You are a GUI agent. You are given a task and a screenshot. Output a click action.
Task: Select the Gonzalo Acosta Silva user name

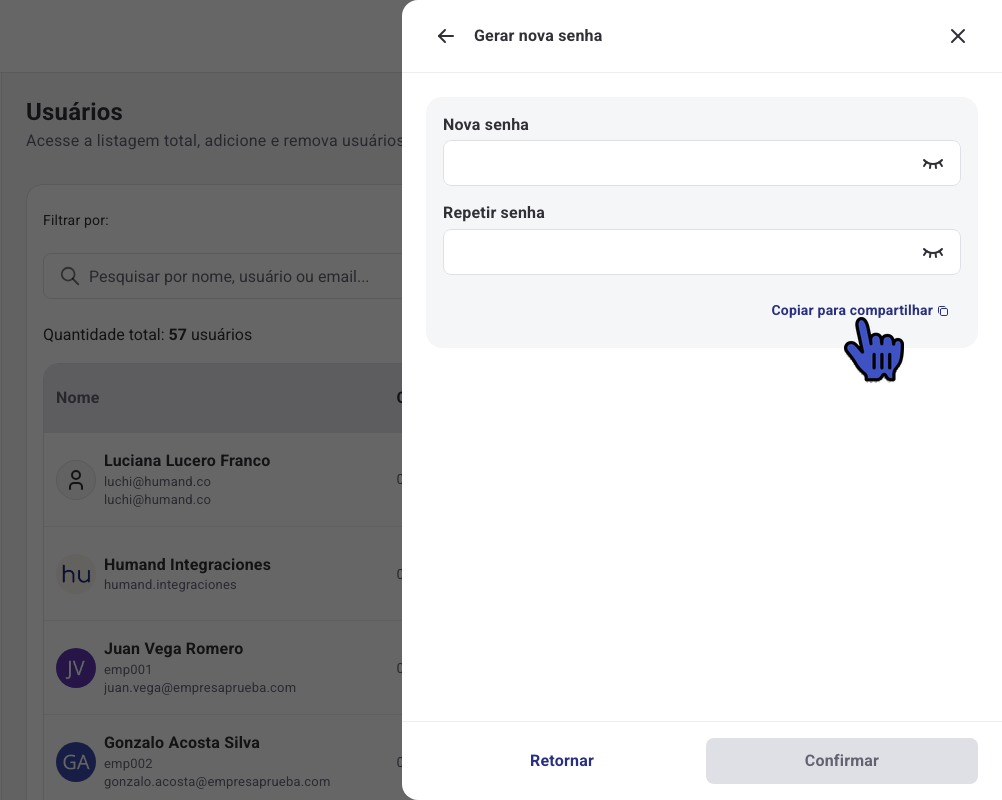click(x=181, y=742)
